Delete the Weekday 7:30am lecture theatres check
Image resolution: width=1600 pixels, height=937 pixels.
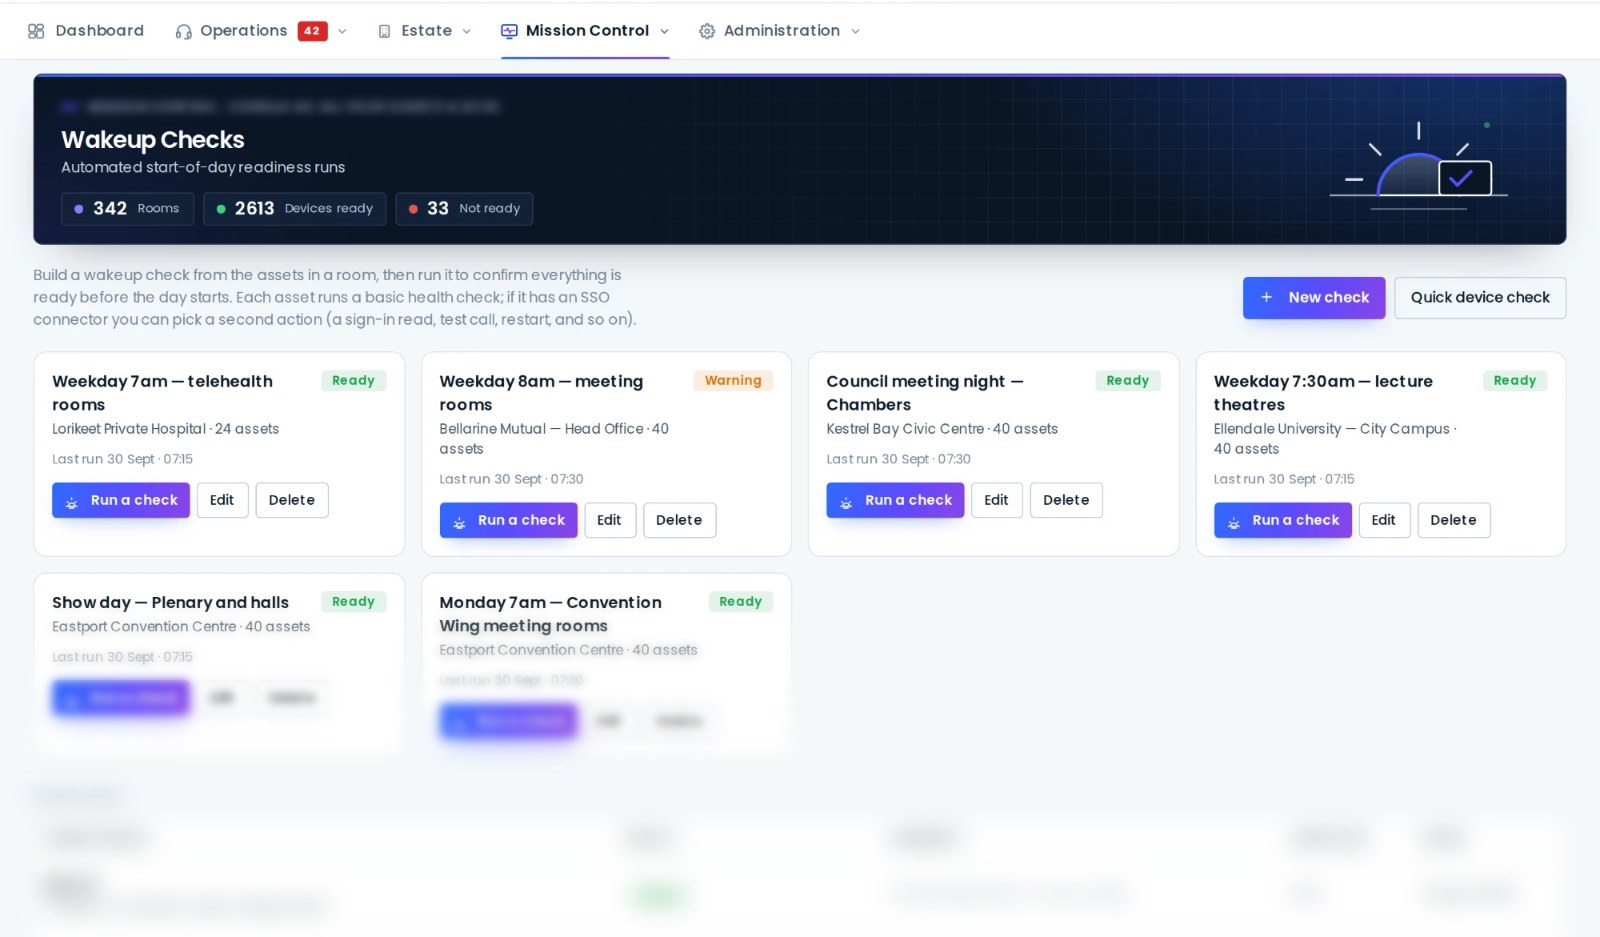tap(1454, 520)
